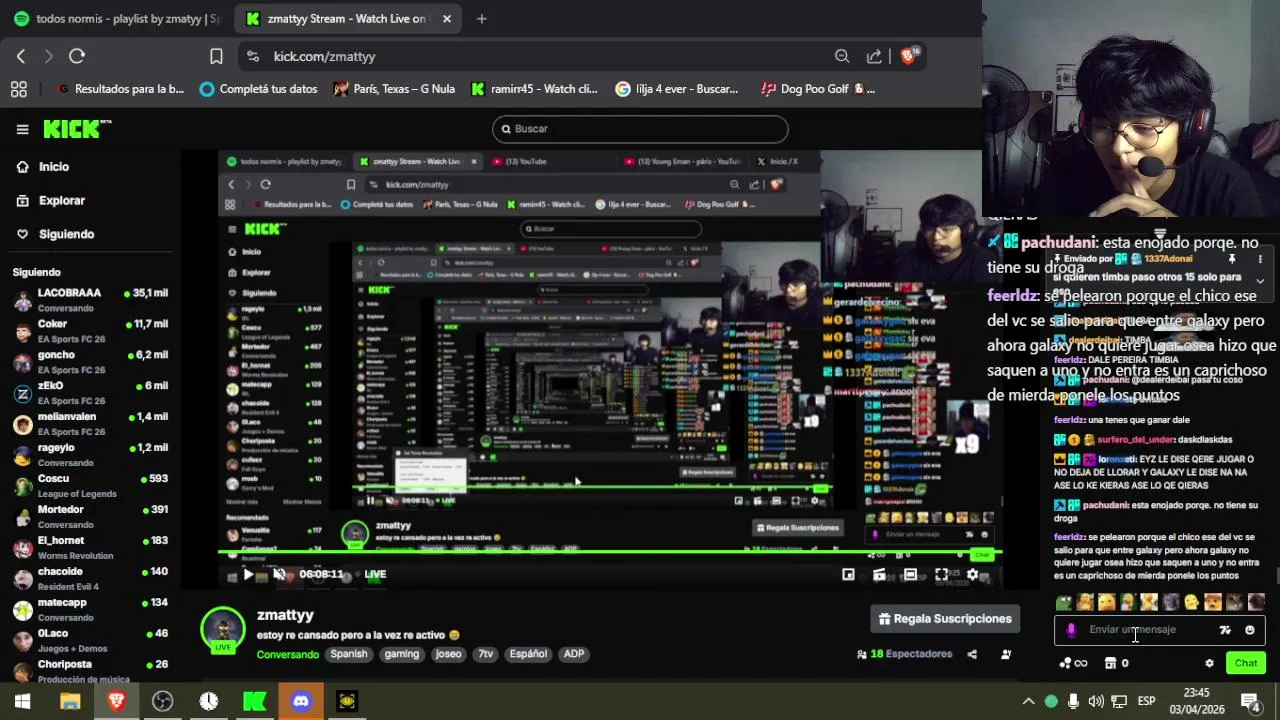Open chat settings gear icon
The image size is (1280, 720).
pos(1209,663)
